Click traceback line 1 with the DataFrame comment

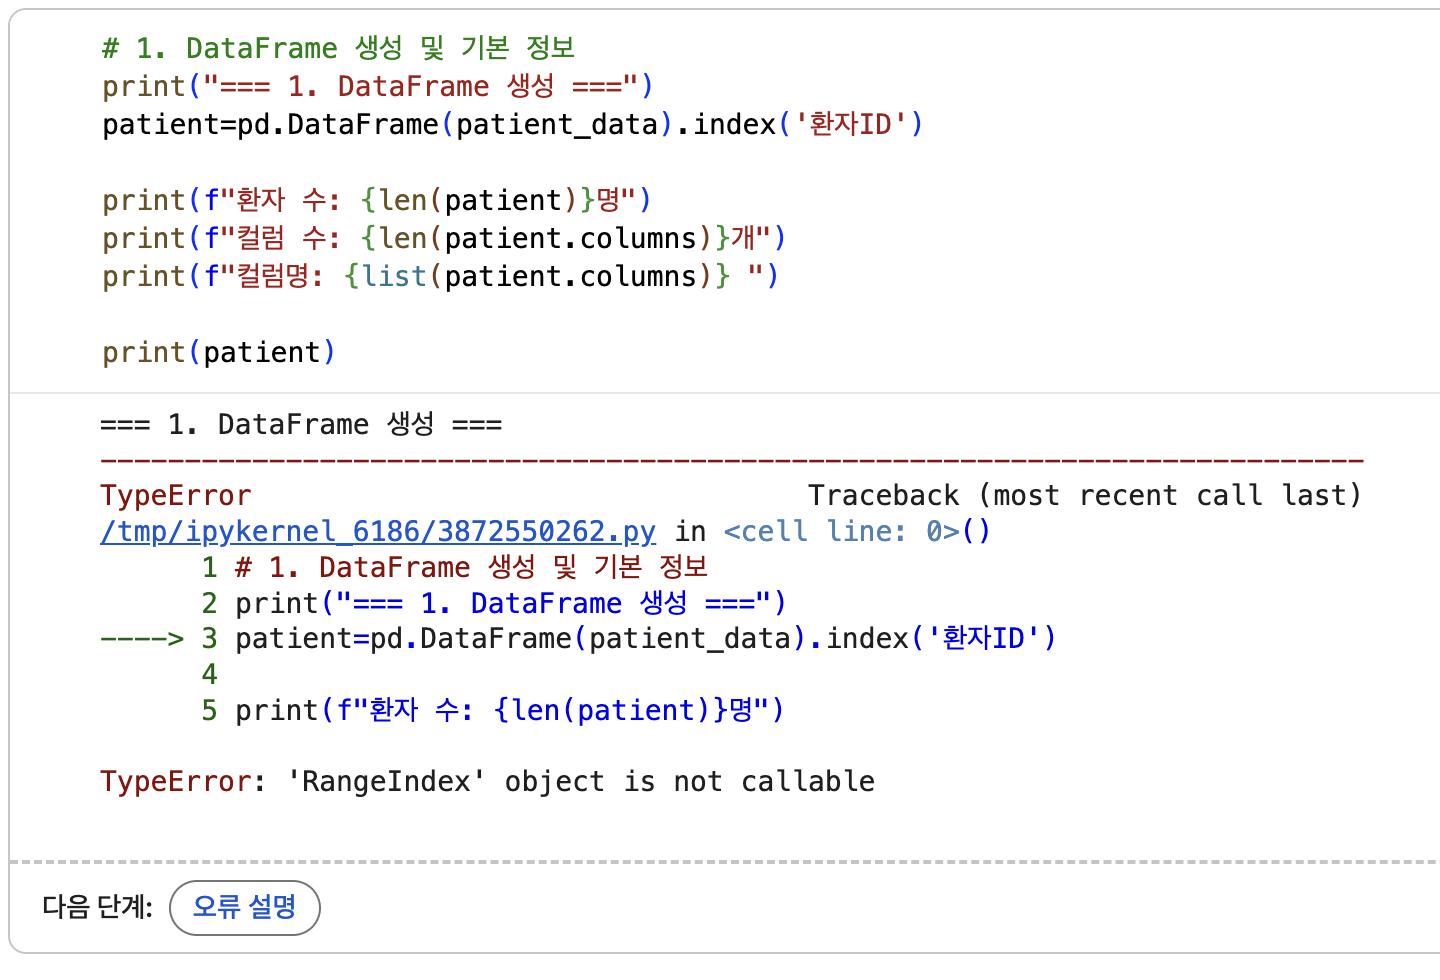(x=454, y=567)
